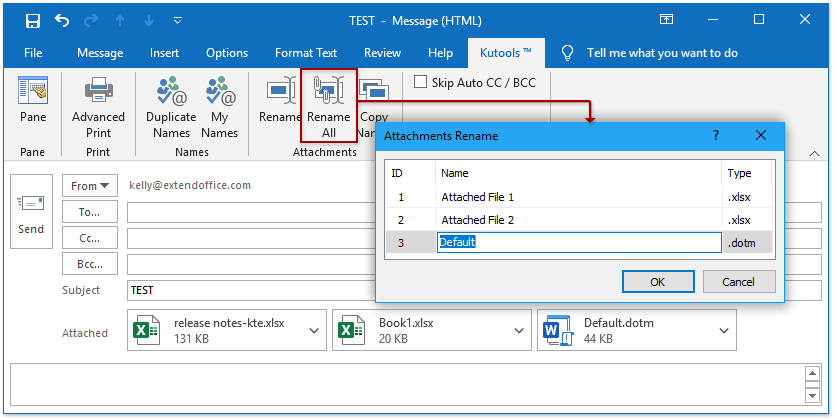Click the help question mark in dialog
The width and height of the screenshot is (836, 420).
pos(715,135)
